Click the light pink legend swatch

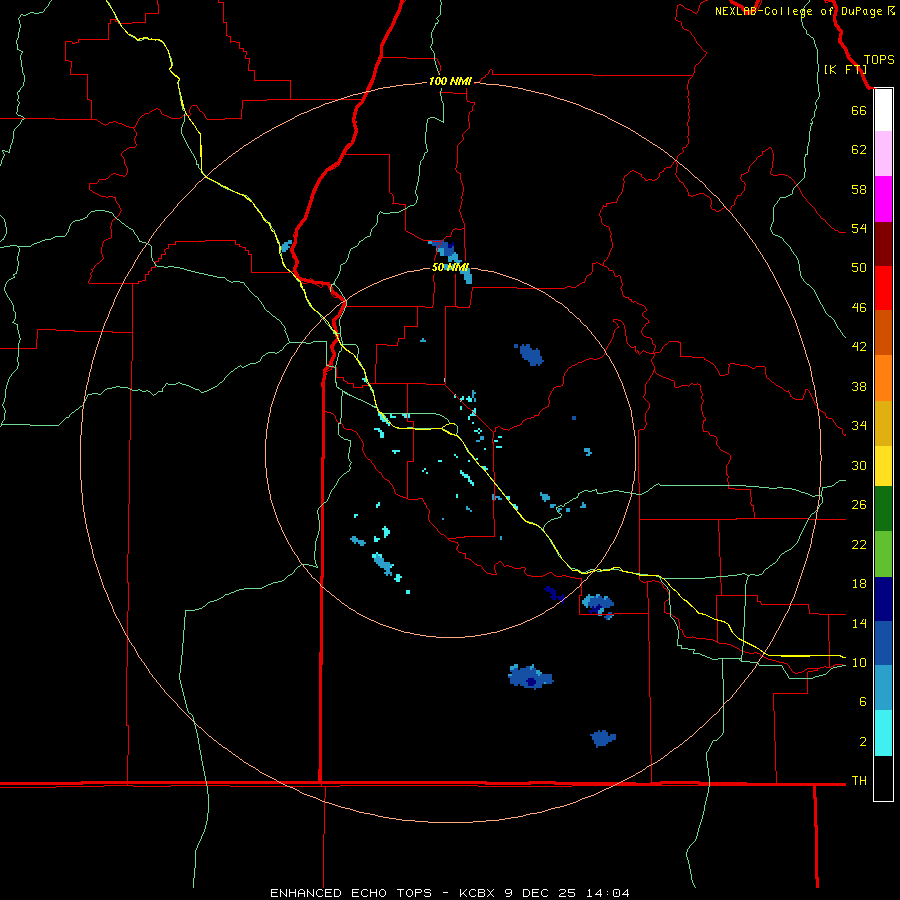(x=883, y=153)
